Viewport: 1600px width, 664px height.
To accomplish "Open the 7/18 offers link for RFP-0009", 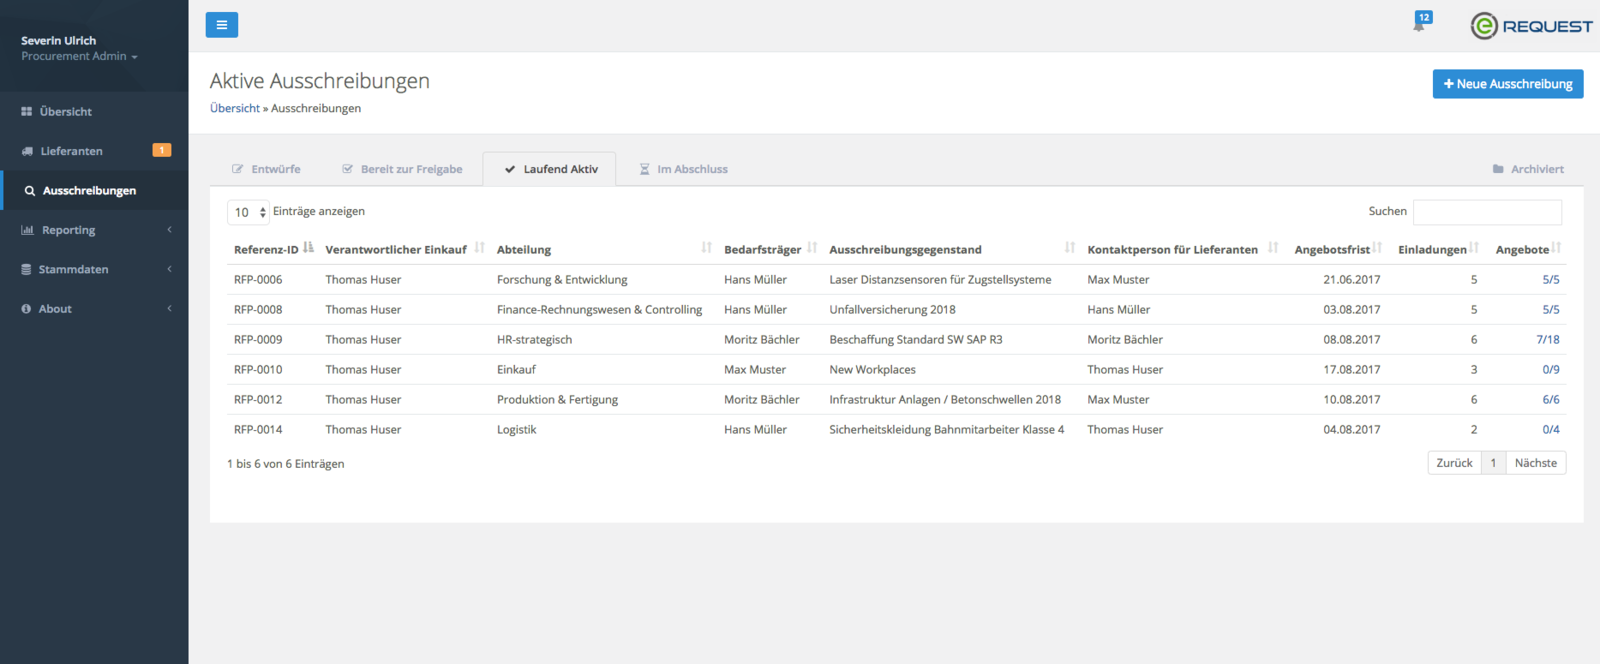I will [1547, 340].
